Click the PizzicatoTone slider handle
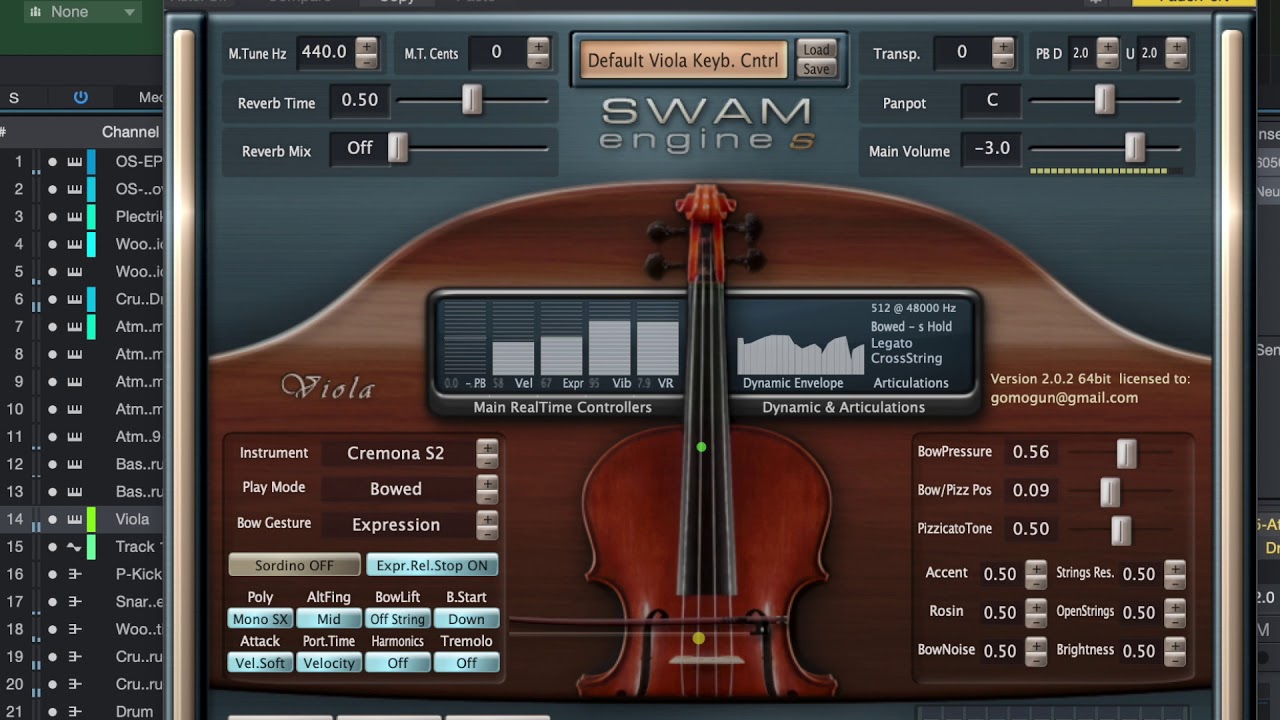 [x=1121, y=530]
